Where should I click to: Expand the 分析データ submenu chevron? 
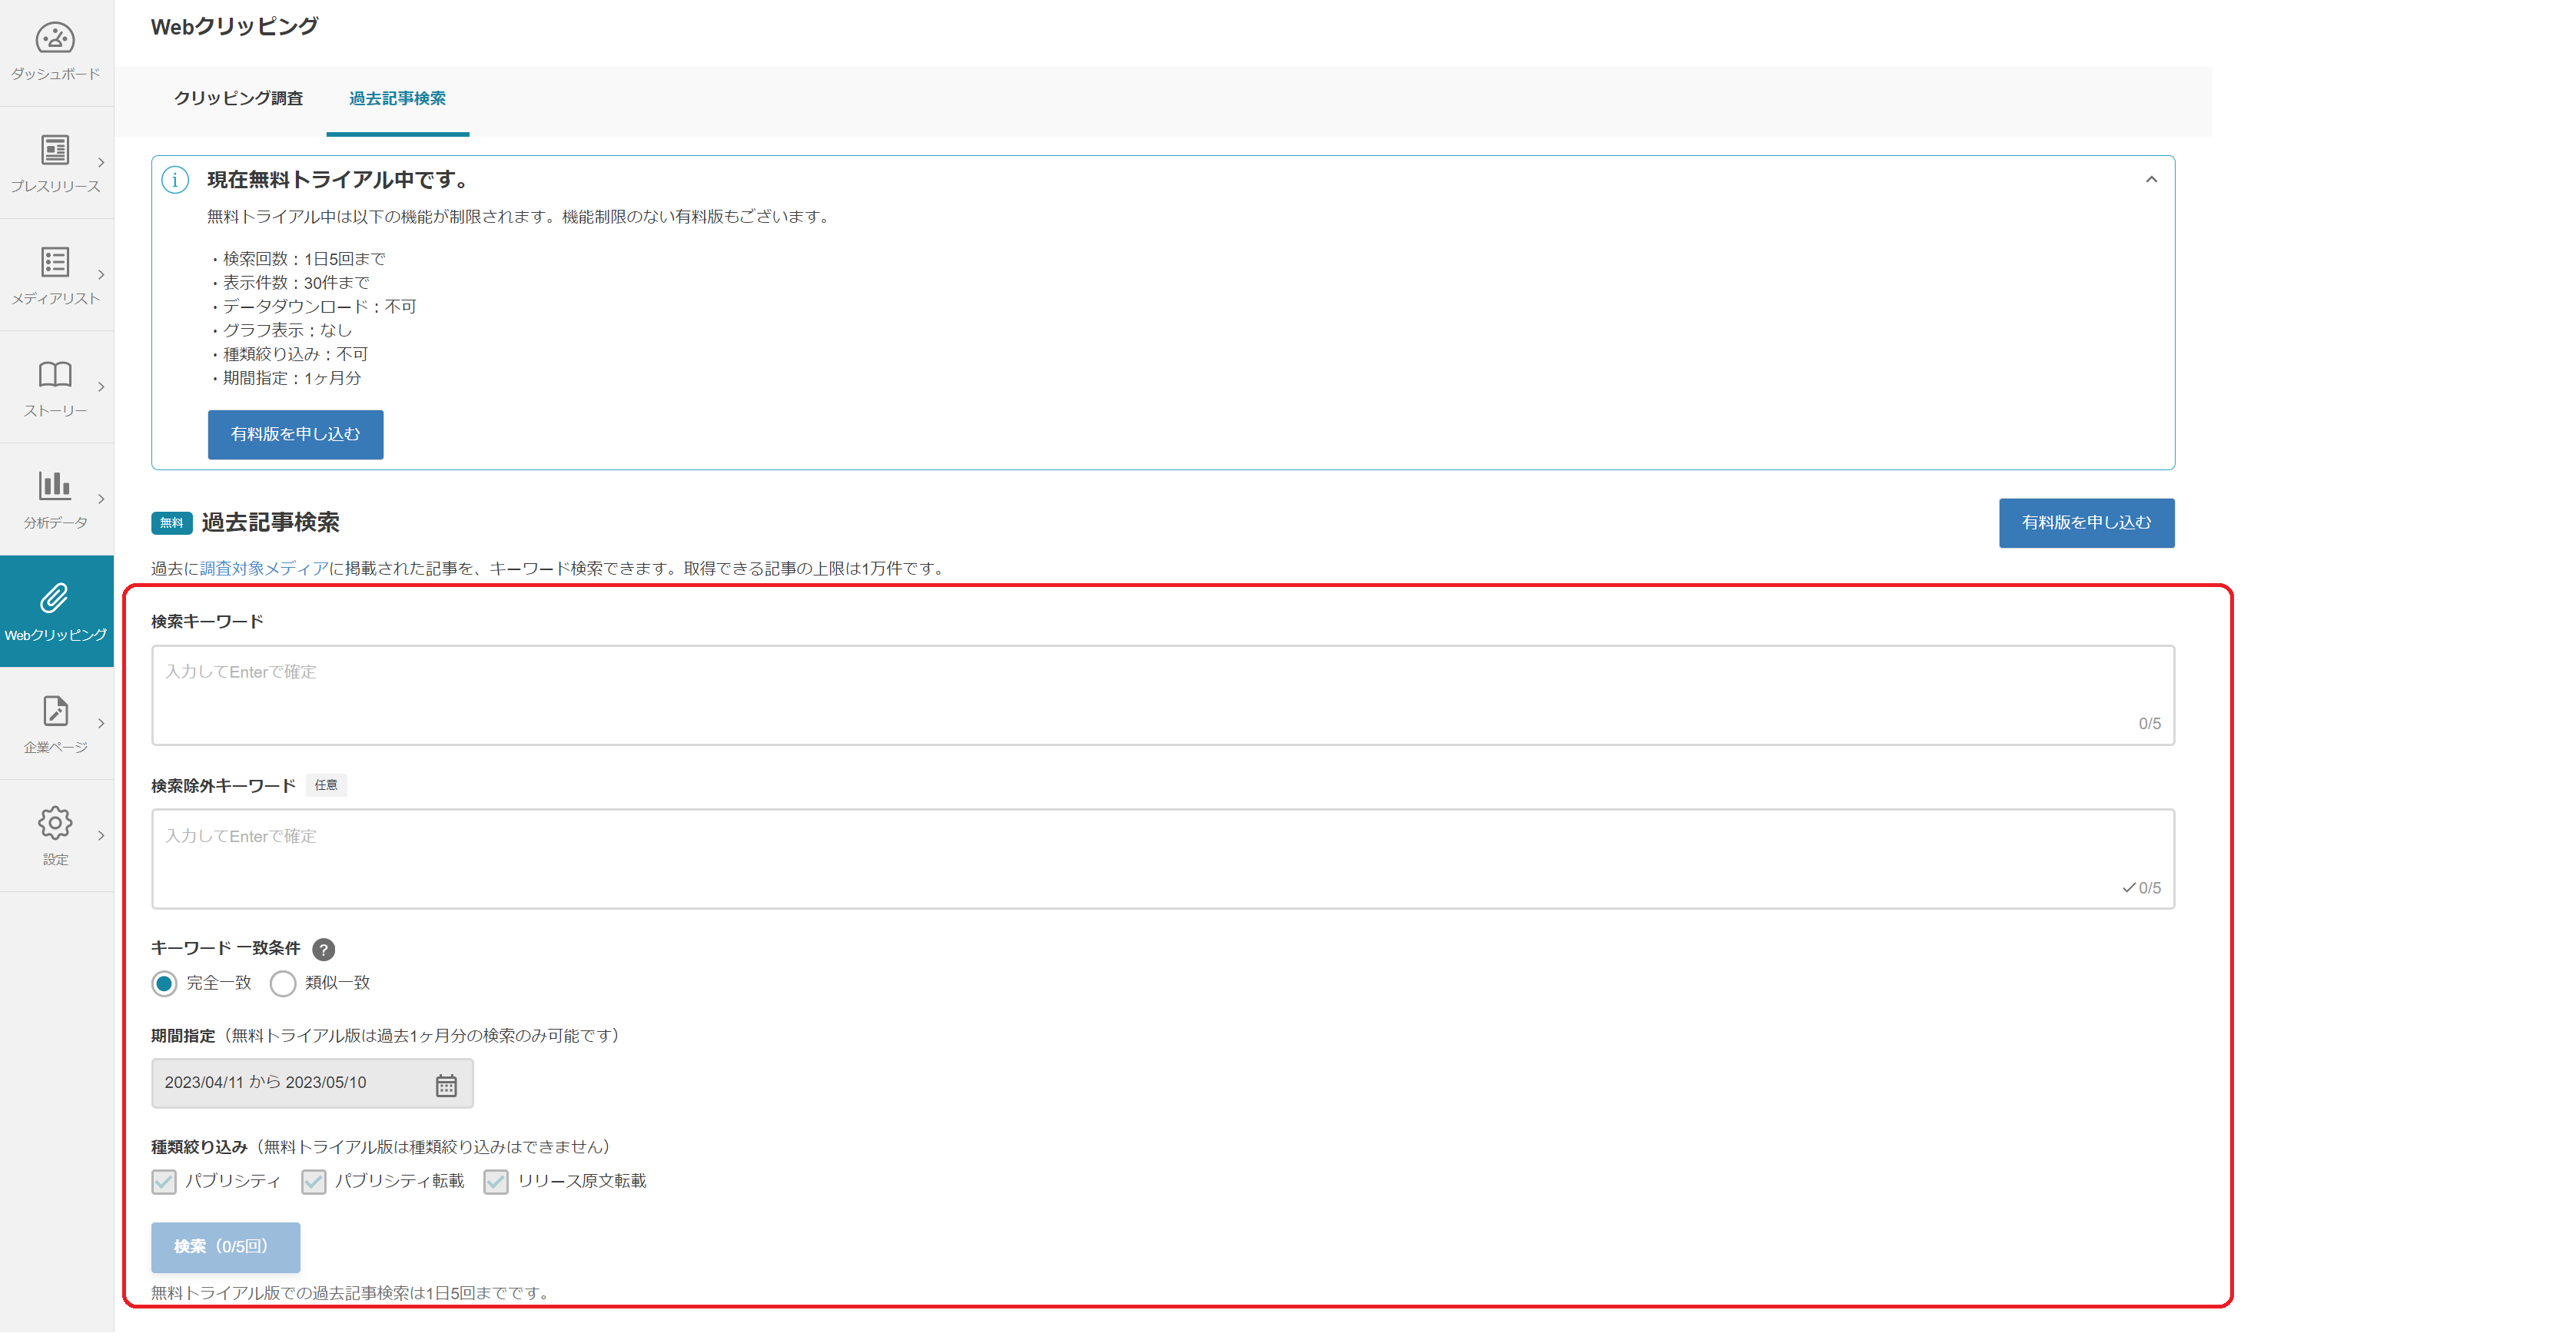click(x=101, y=500)
